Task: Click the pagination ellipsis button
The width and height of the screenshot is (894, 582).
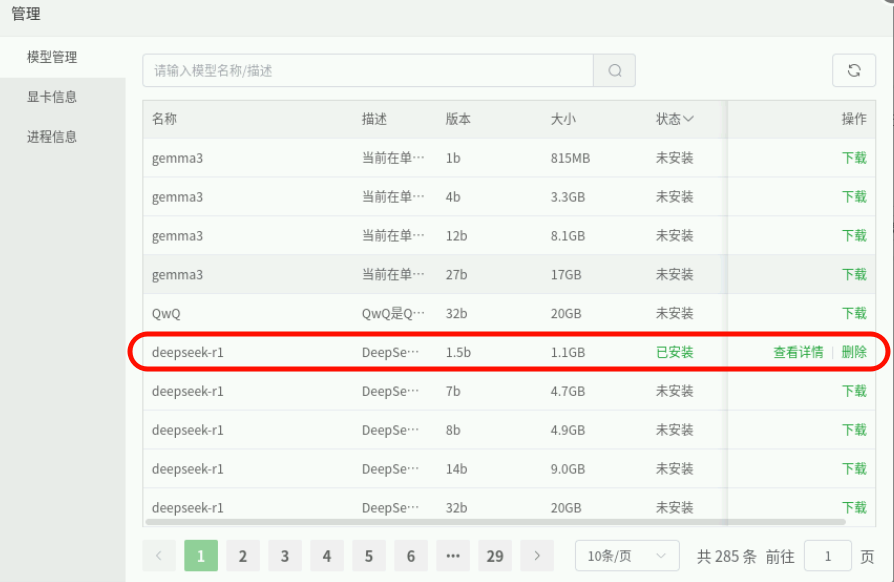Action: click(453, 556)
